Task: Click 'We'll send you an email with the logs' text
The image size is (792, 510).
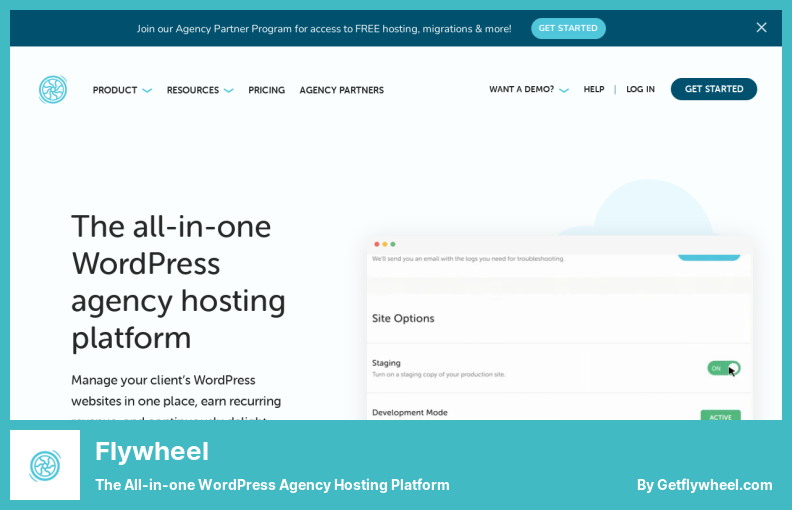Action: tap(468, 259)
